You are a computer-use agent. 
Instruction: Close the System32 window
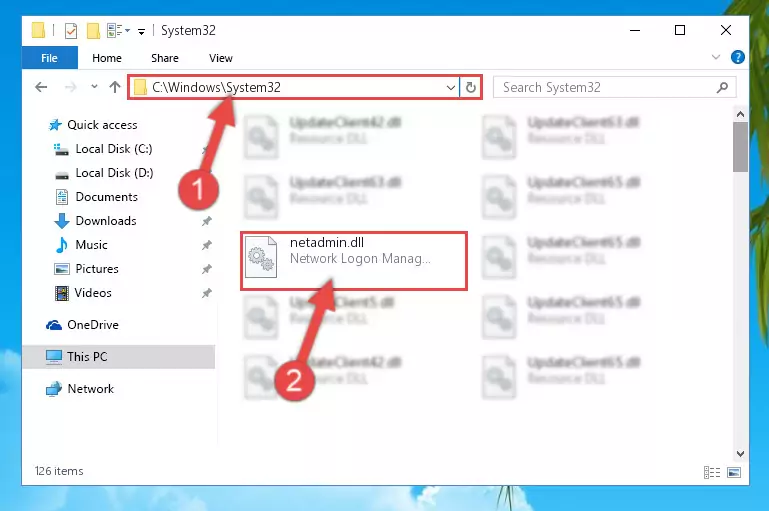tap(726, 30)
